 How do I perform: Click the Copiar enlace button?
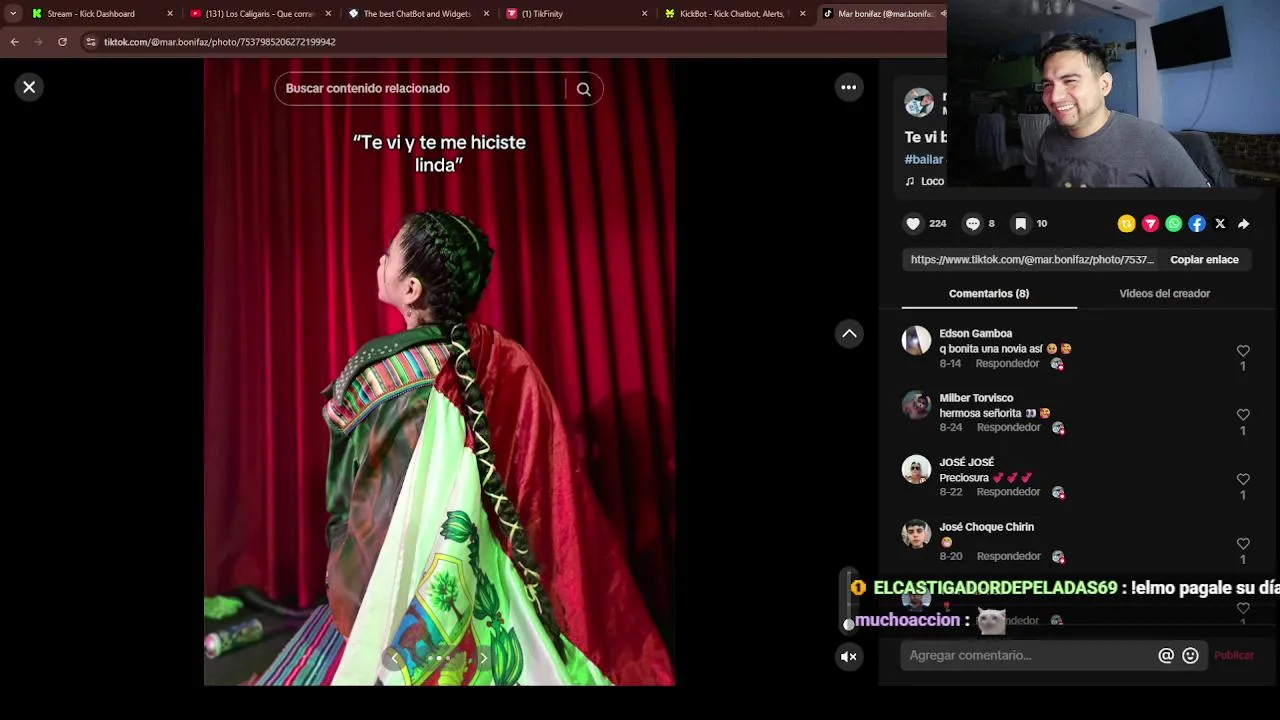pos(1204,260)
